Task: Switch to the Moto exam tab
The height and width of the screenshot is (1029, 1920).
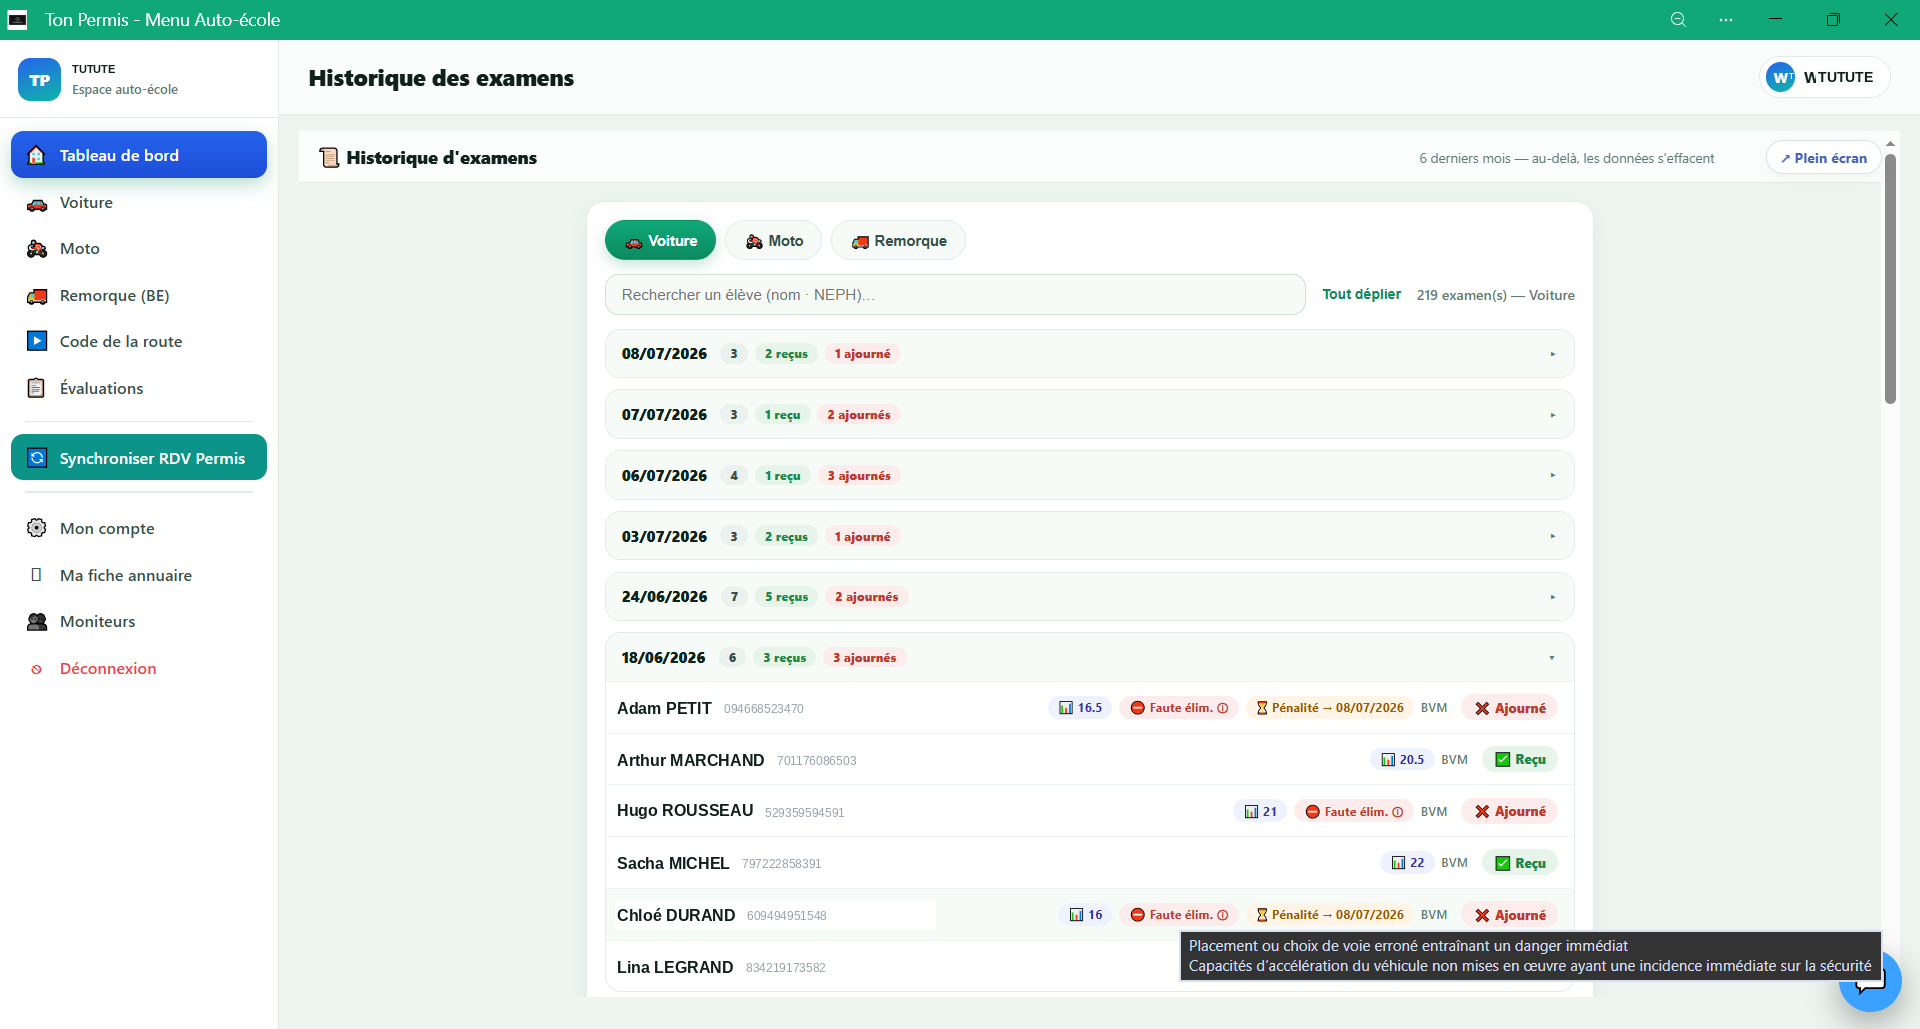Action: [x=774, y=240]
